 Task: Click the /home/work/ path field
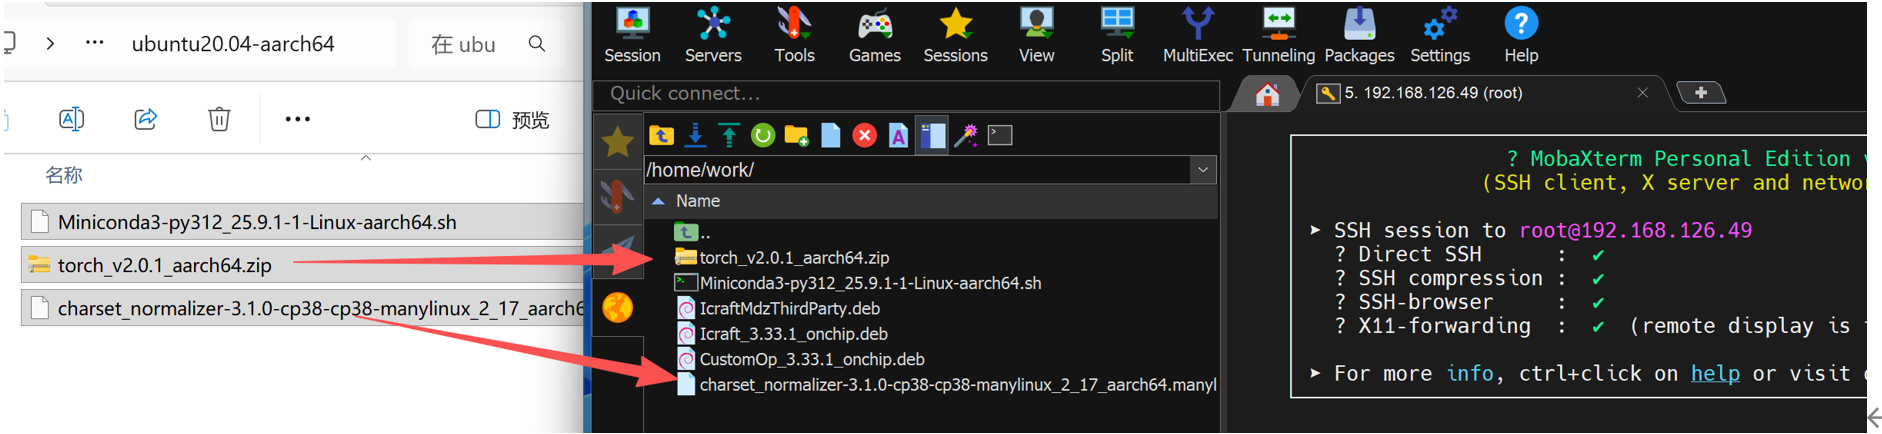pyautogui.click(x=918, y=170)
